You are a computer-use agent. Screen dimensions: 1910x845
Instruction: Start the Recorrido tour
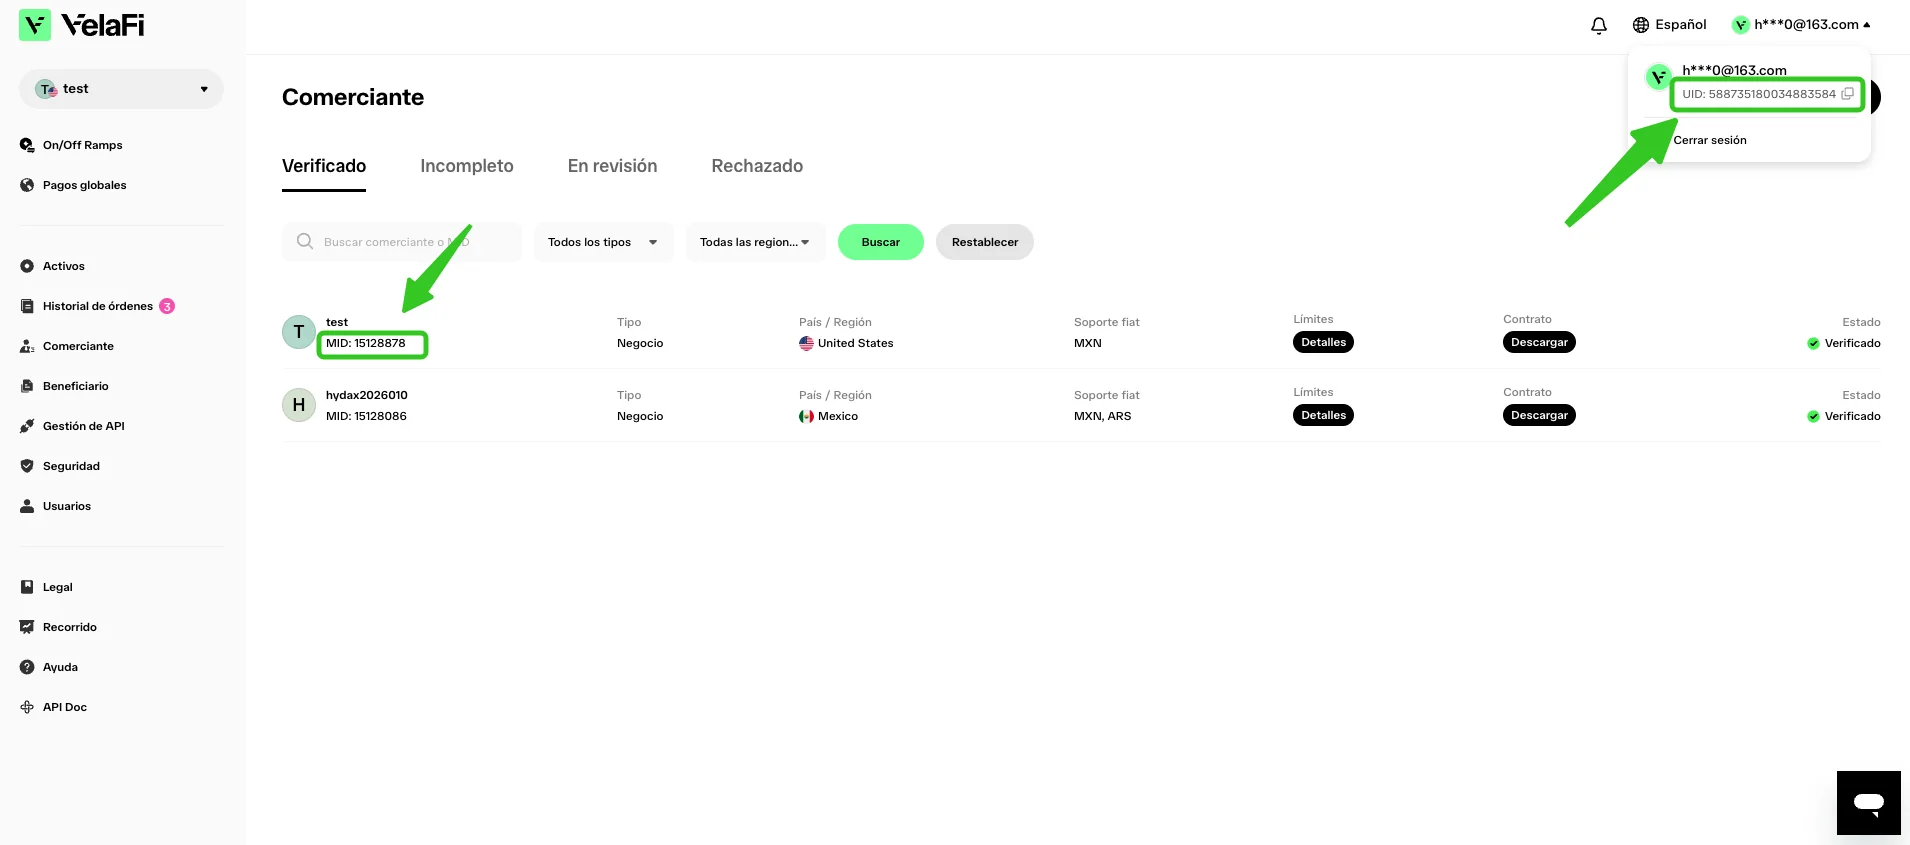(x=69, y=627)
